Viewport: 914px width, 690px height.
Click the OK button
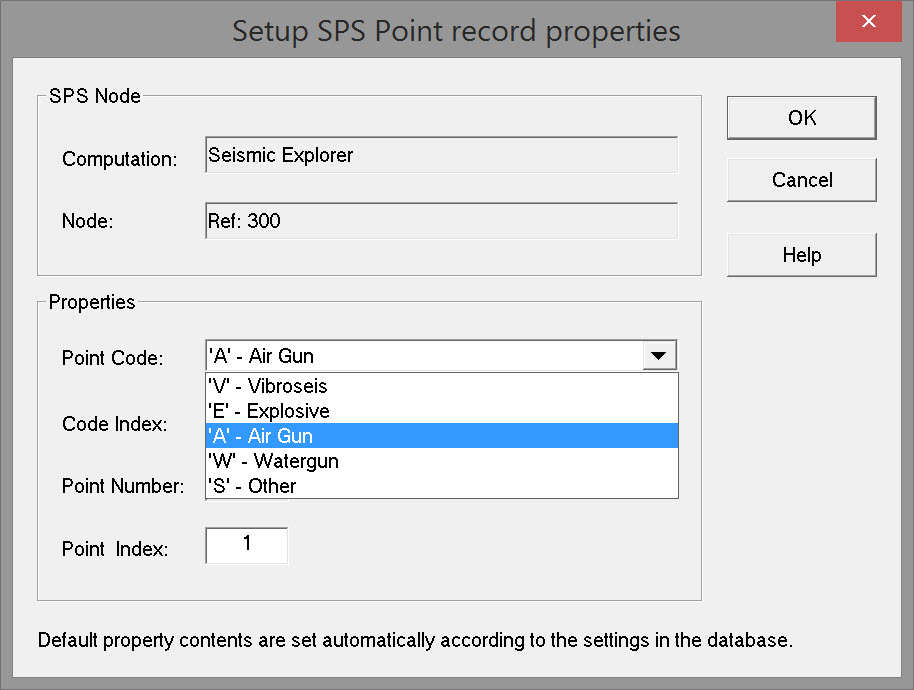point(801,118)
